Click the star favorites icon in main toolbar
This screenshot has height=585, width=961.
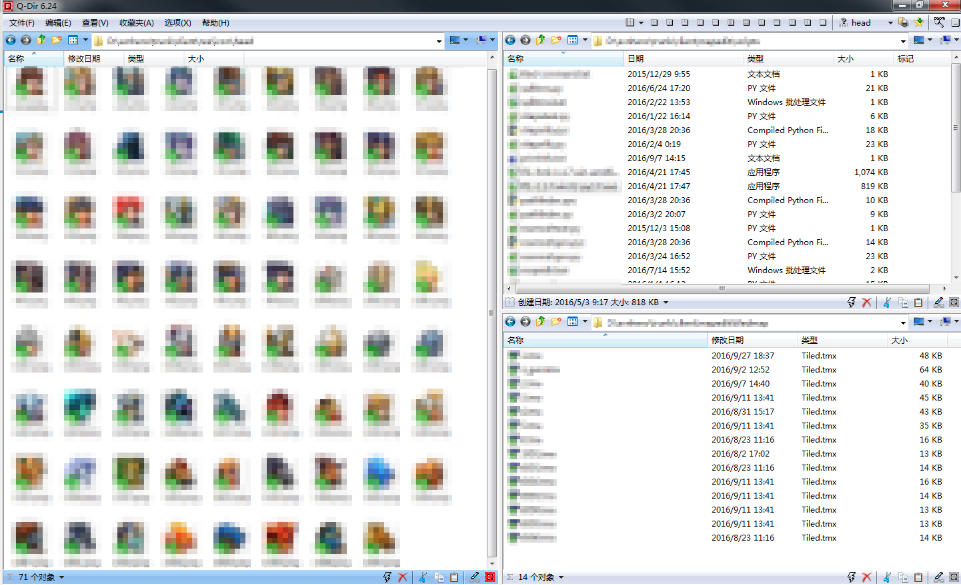click(x=919, y=23)
